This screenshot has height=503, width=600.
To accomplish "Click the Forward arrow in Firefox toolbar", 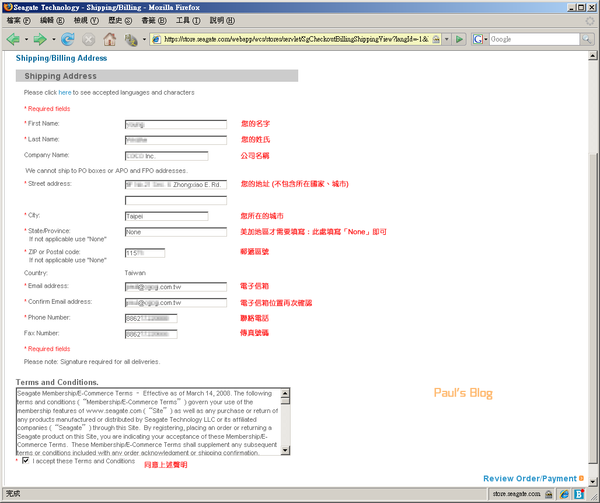I will click(40, 39).
